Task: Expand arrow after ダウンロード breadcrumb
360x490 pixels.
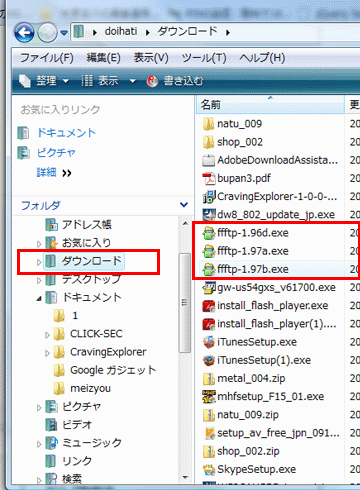Action: click(228, 32)
